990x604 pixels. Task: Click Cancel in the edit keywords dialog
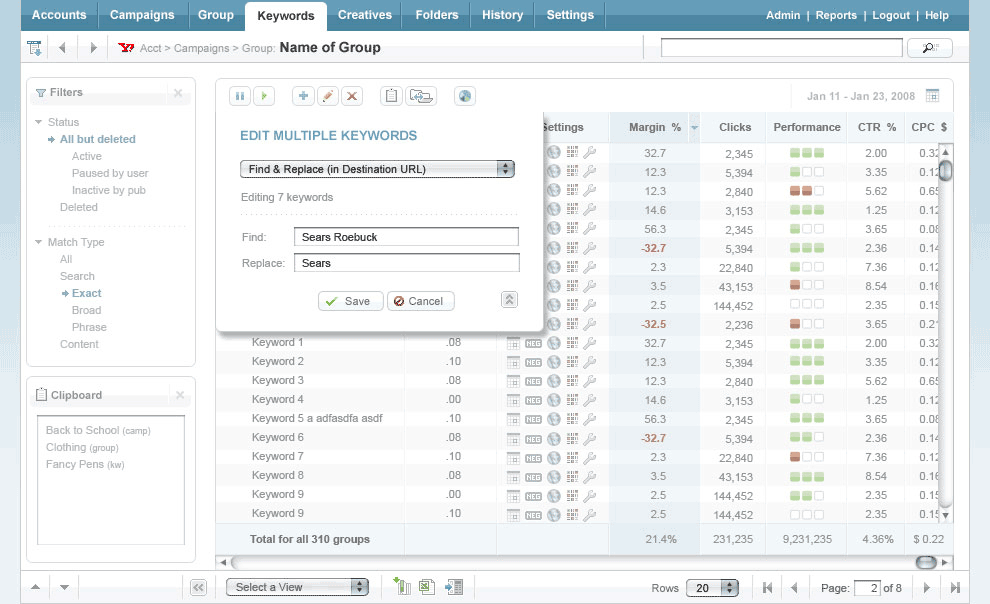420,301
